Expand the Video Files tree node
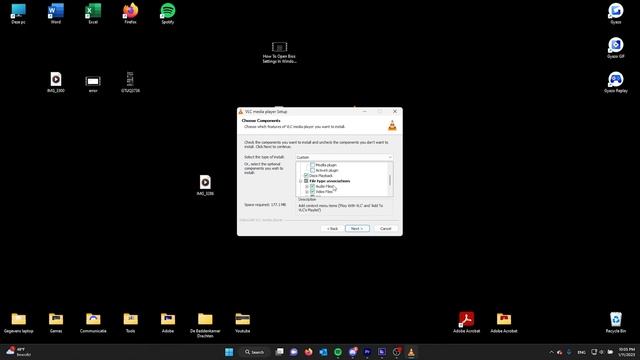 307,192
